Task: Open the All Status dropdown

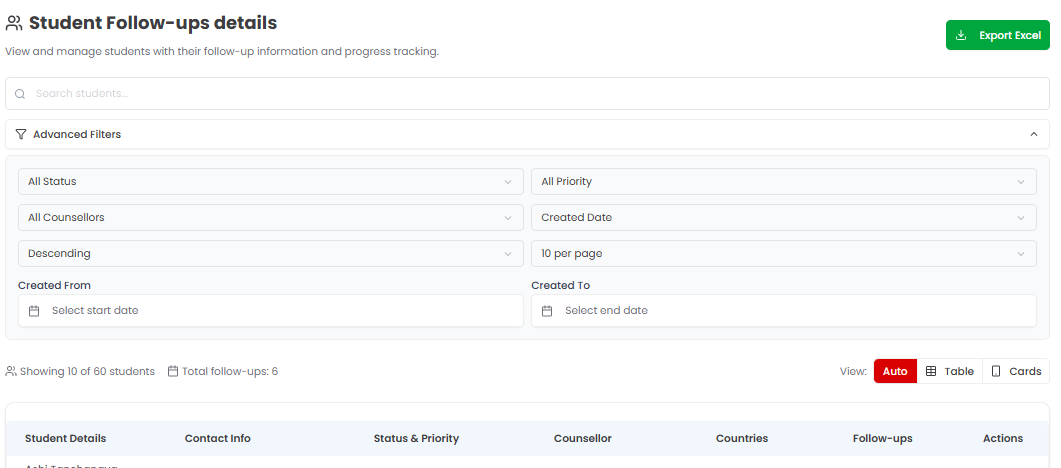Action: click(270, 182)
